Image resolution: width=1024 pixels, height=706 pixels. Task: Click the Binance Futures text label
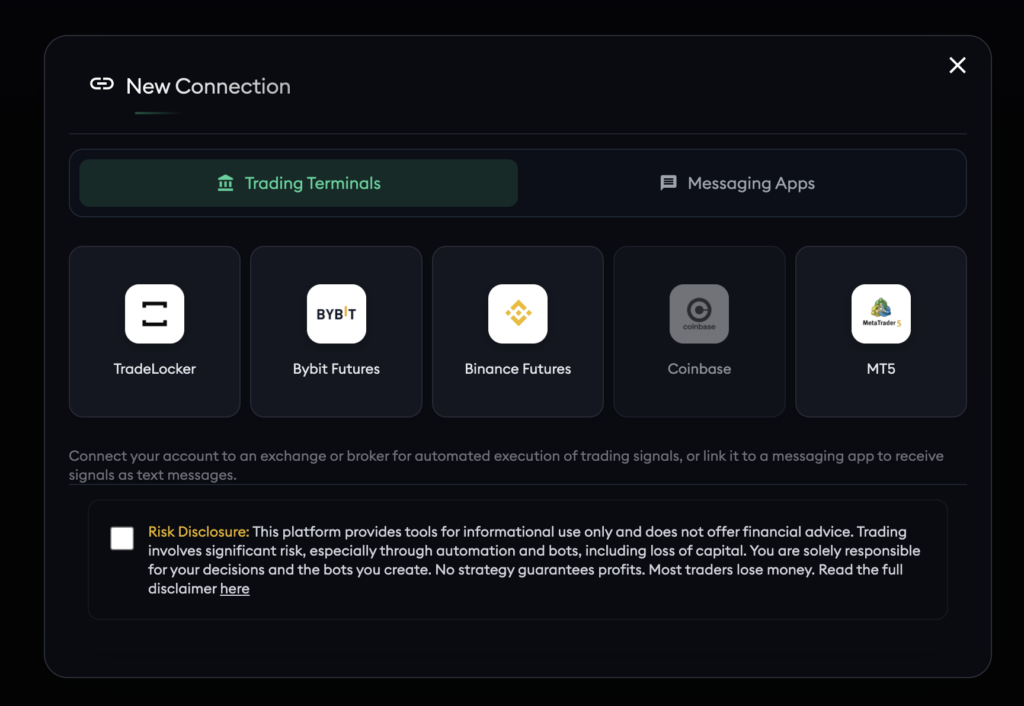tap(517, 369)
